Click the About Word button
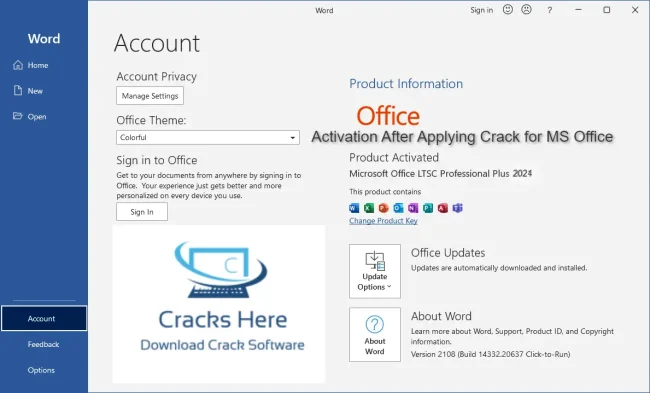 click(x=375, y=335)
